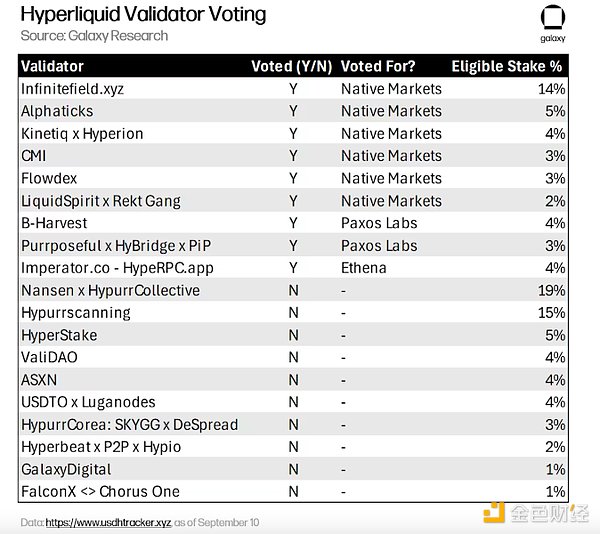The width and height of the screenshot is (600, 534).
Task: Select FalconX <> Chorus One validator
Action: pyautogui.click(x=100, y=491)
